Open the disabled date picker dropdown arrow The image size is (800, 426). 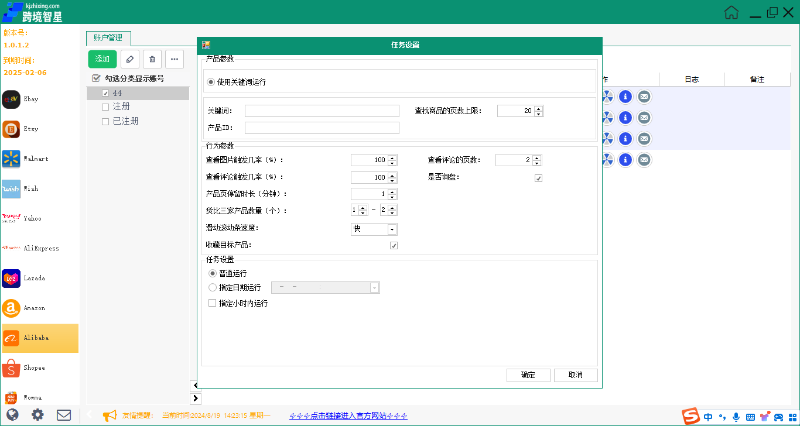pyautogui.click(x=375, y=288)
